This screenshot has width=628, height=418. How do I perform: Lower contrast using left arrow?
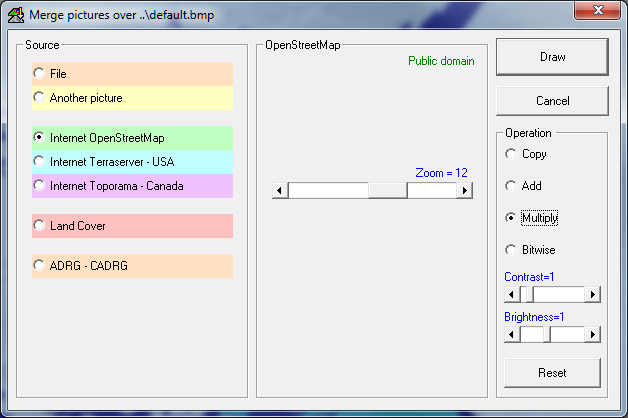pyautogui.click(x=512, y=295)
